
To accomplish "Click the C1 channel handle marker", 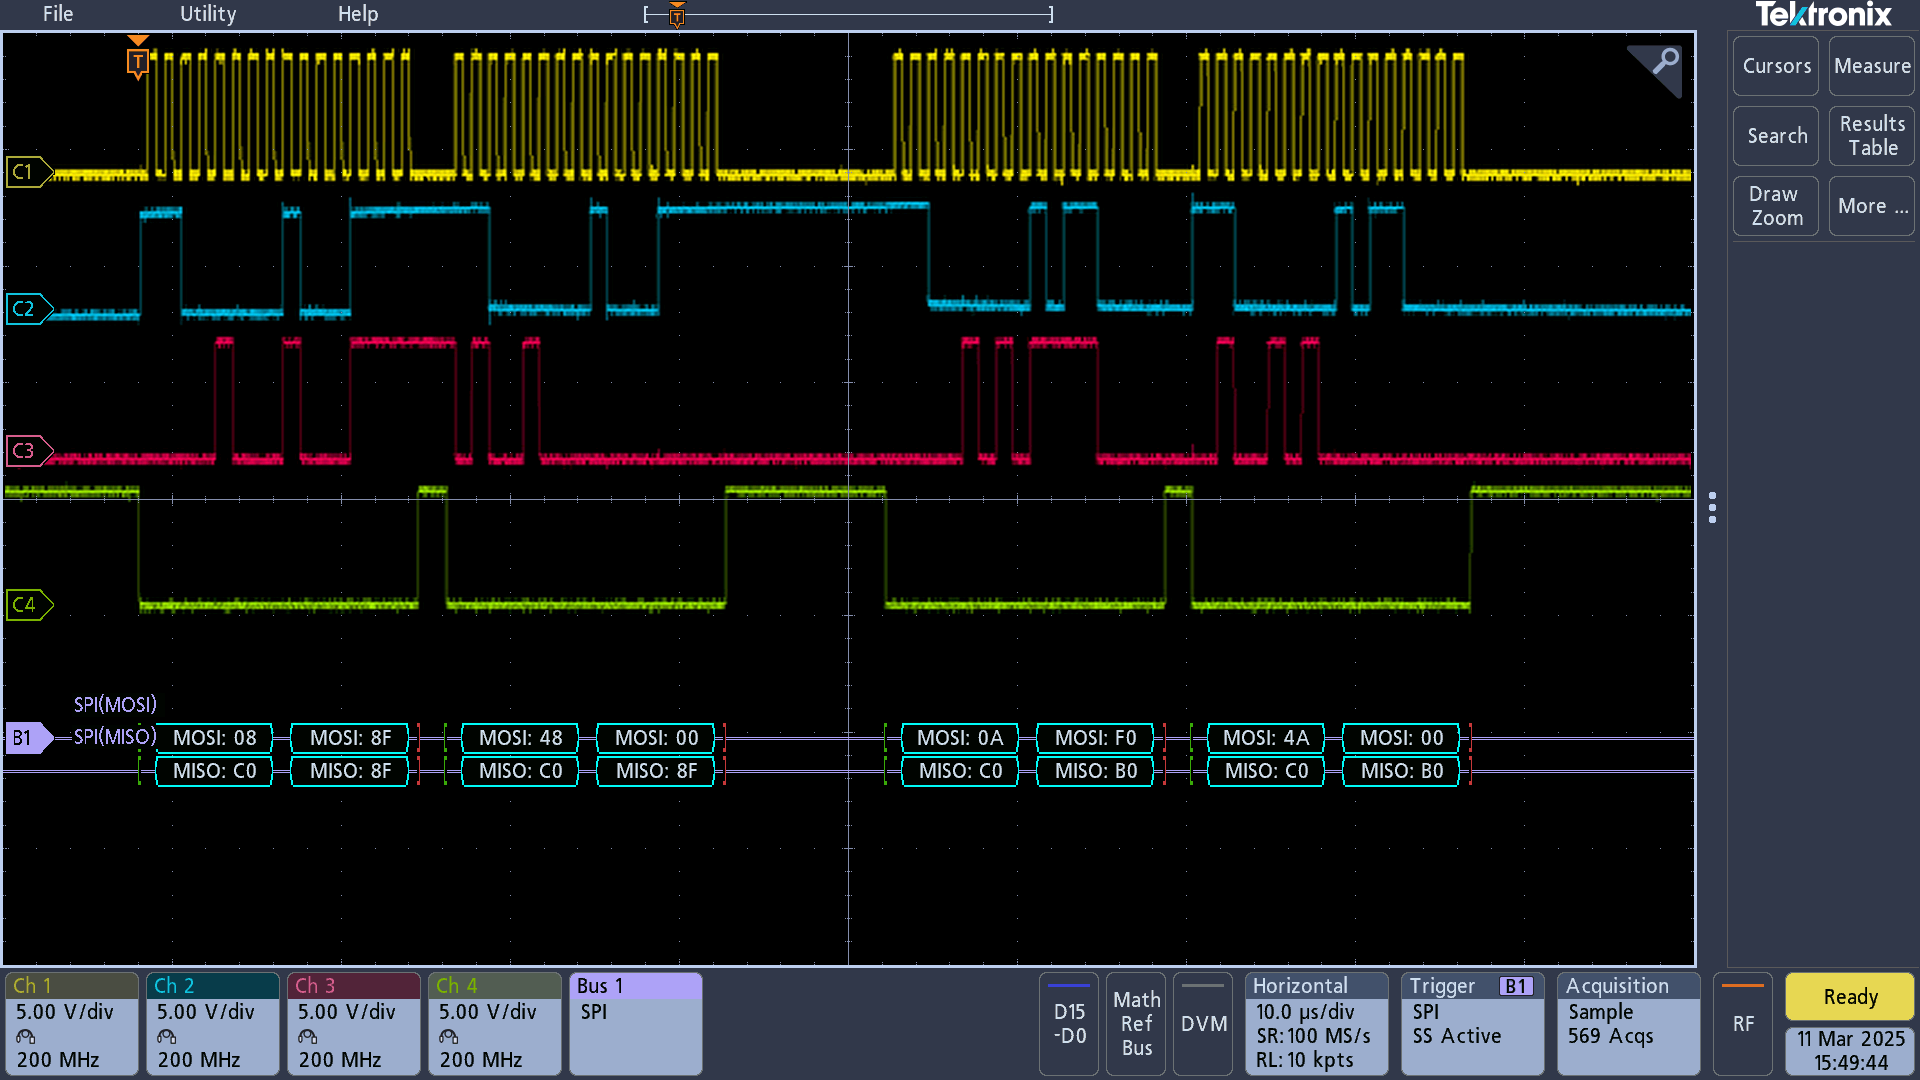I will tap(26, 172).
